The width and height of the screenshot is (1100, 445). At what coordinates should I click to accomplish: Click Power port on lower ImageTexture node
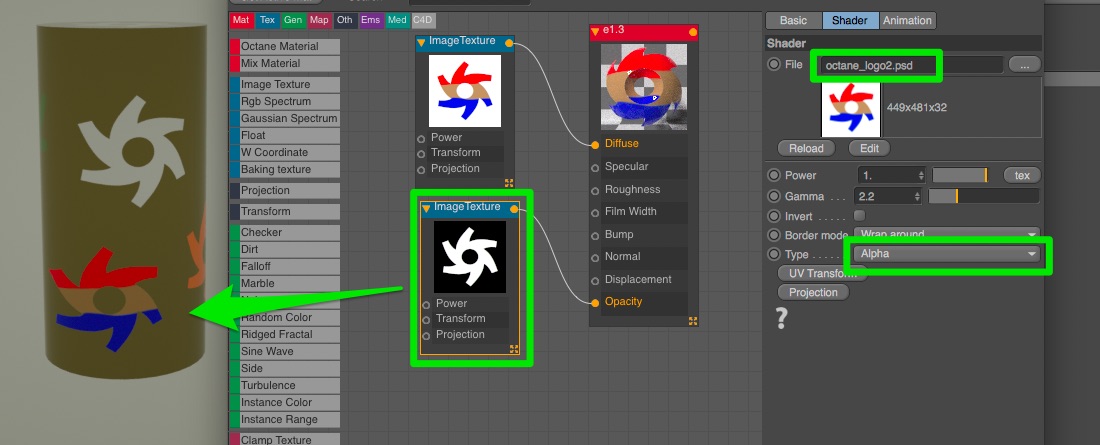[x=427, y=304]
